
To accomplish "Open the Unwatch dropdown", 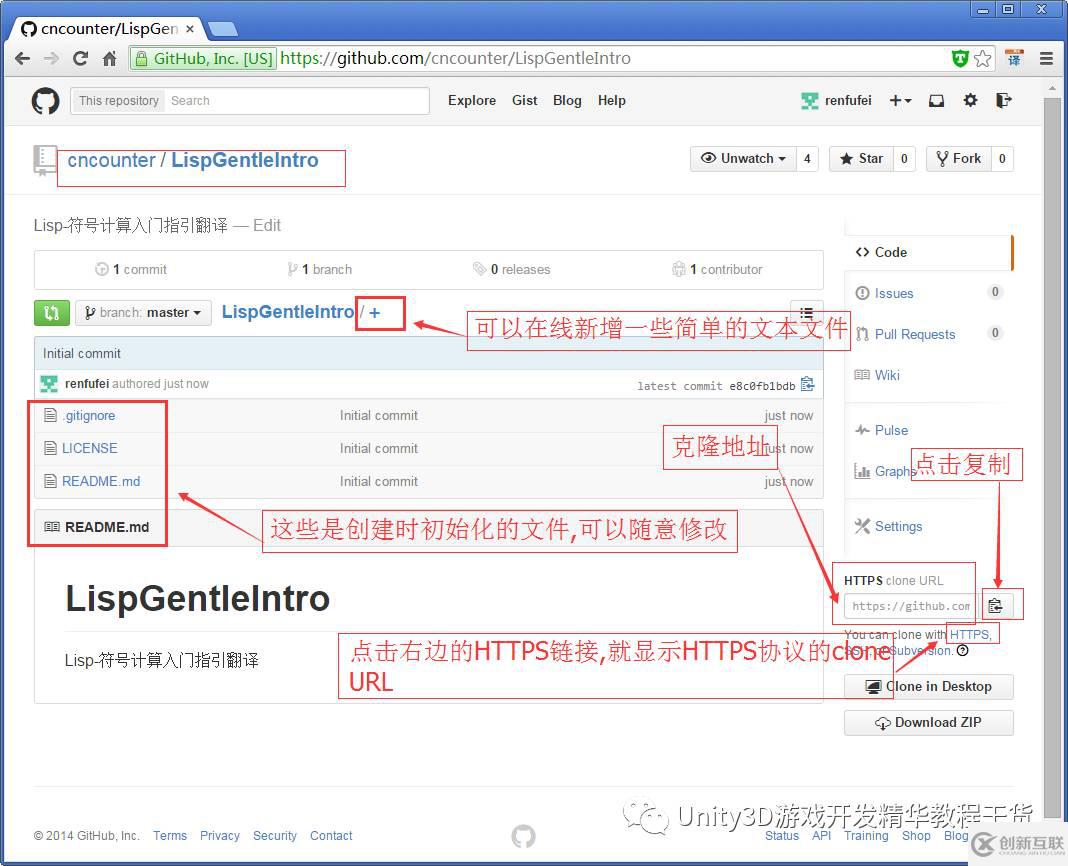I will pyautogui.click(x=743, y=159).
